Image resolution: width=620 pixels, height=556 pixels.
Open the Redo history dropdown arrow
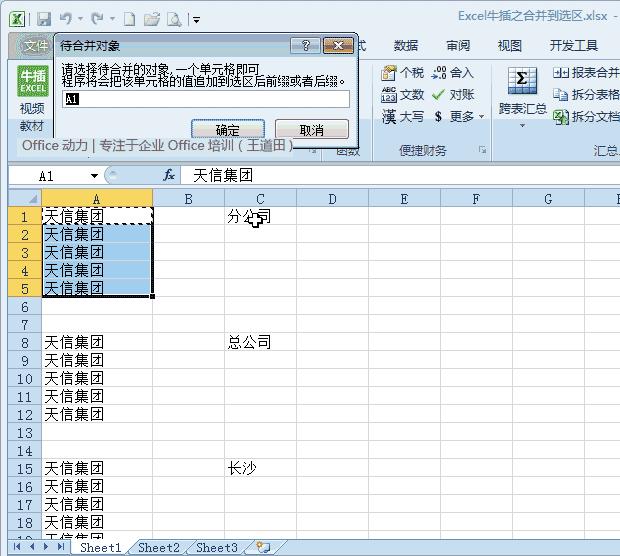click(112, 19)
